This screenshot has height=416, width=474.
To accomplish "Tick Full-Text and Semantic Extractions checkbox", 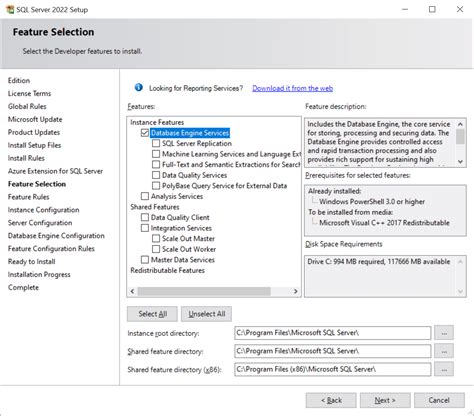I will [156, 165].
